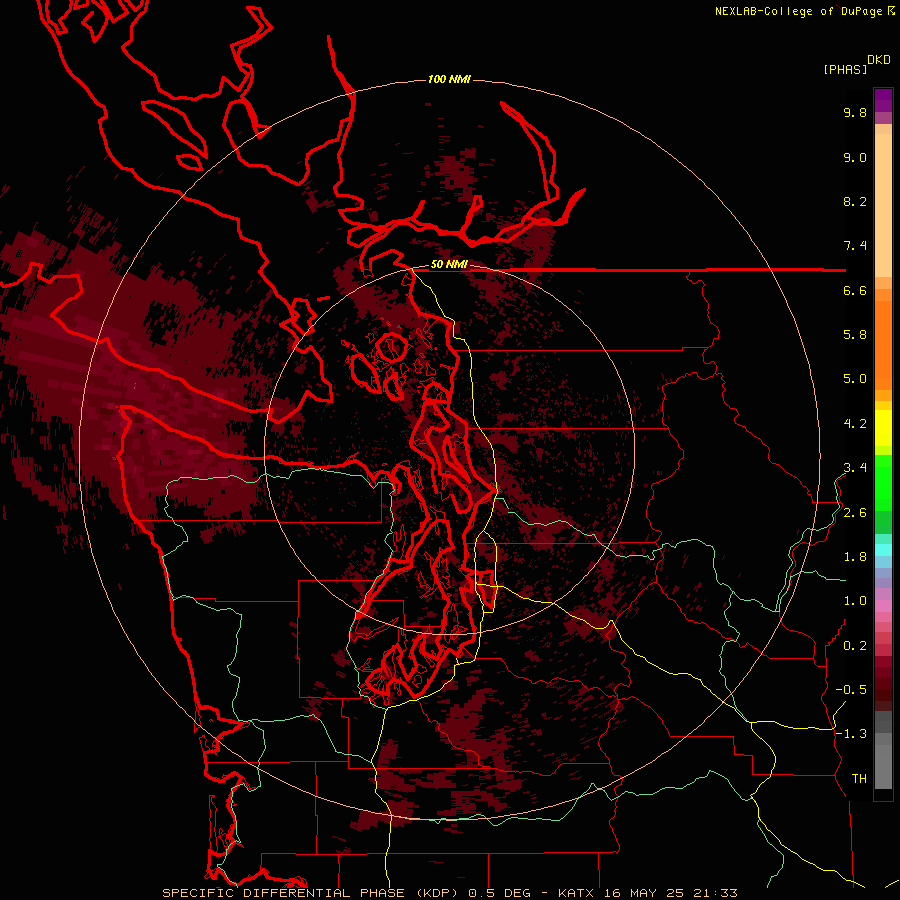This screenshot has height=900, width=900.
Task: Click the 0.2 scale label
Action: (x=855, y=646)
